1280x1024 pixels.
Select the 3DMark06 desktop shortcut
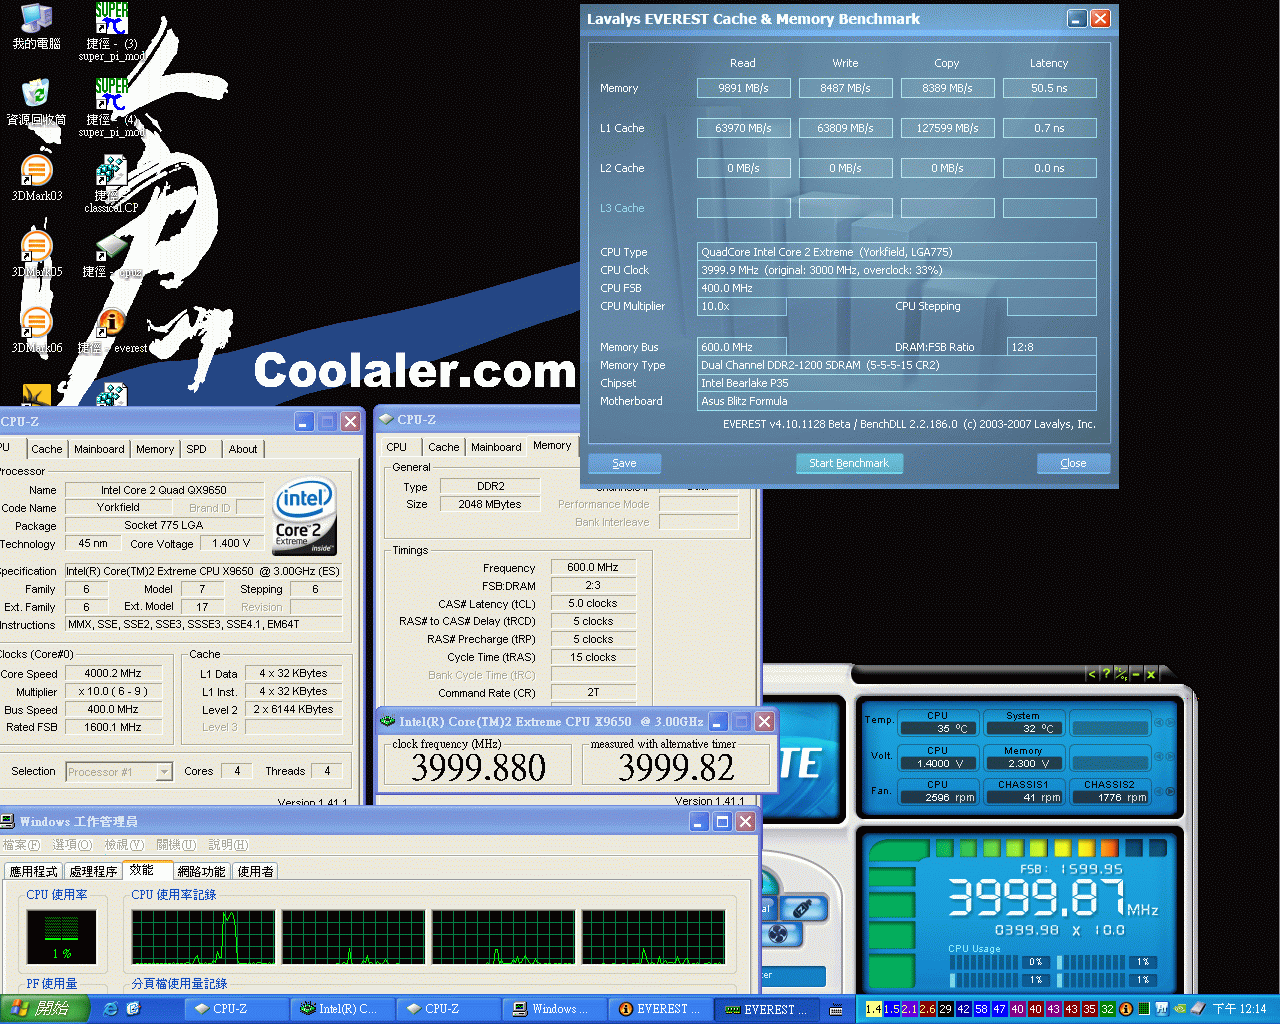(x=36, y=331)
